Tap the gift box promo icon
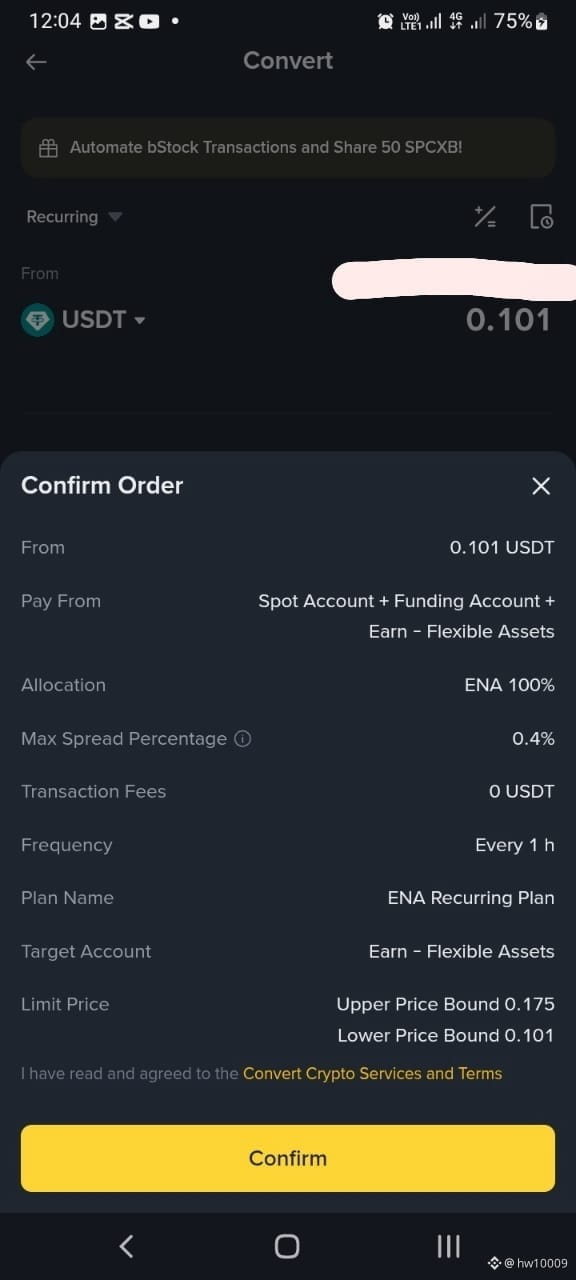Image resolution: width=576 pixels, height=1280 pixels. coord(48,148)
